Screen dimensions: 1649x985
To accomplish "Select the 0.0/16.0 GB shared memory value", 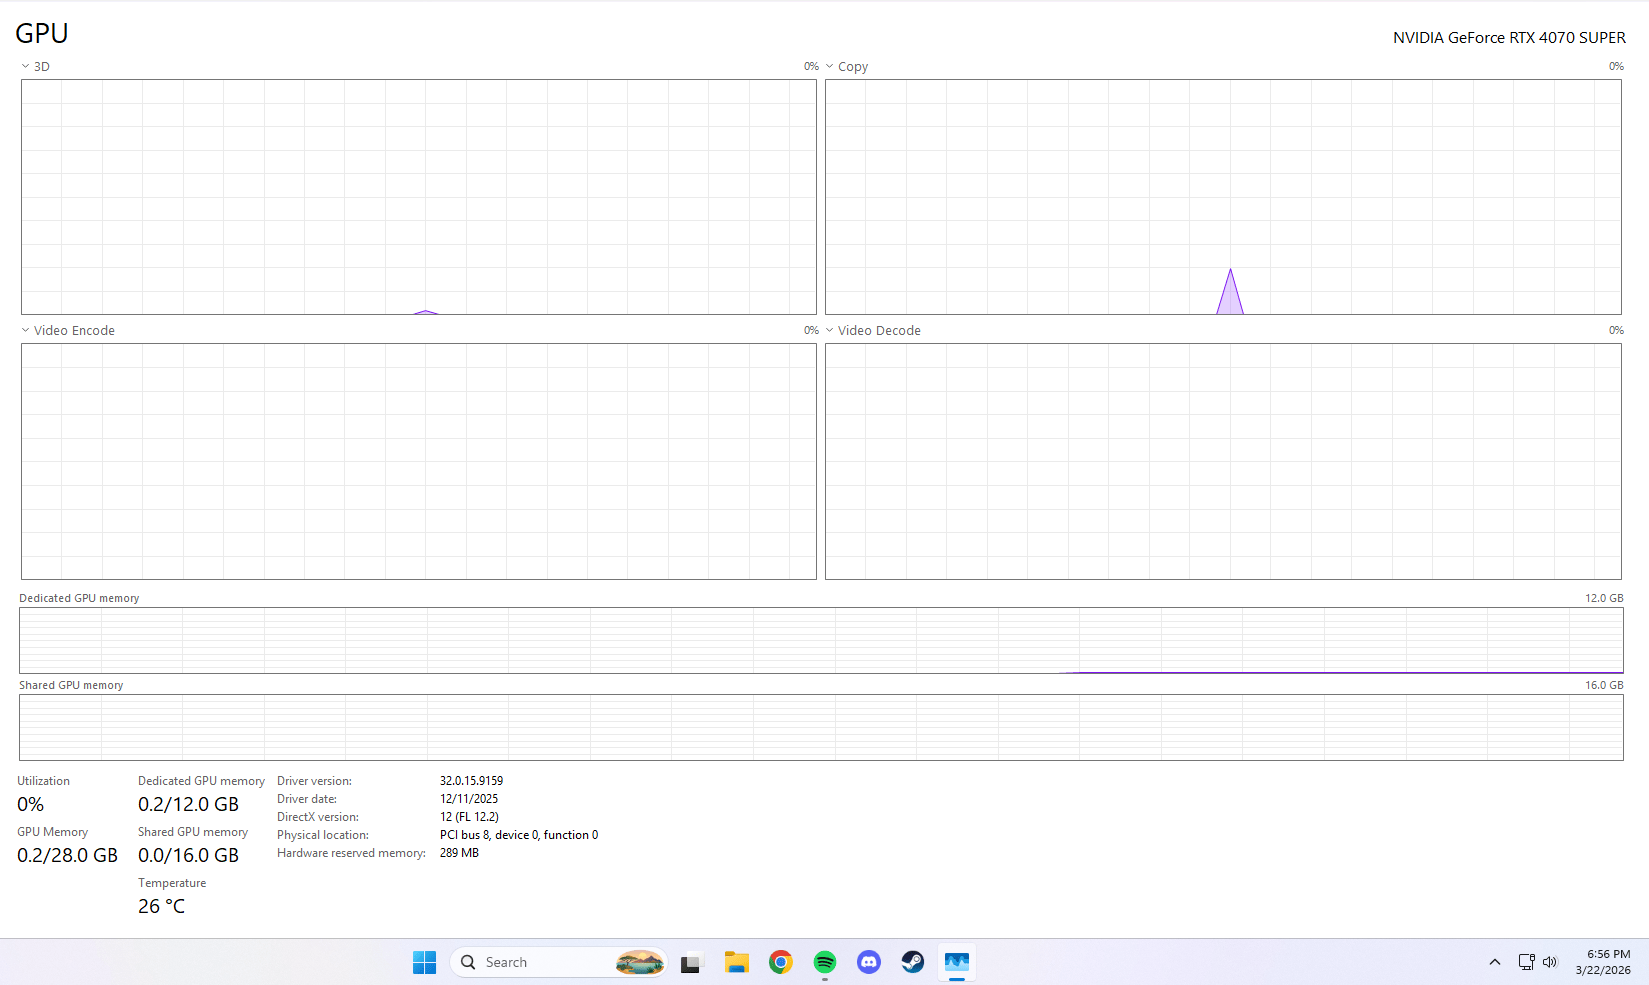I will 189,855.
